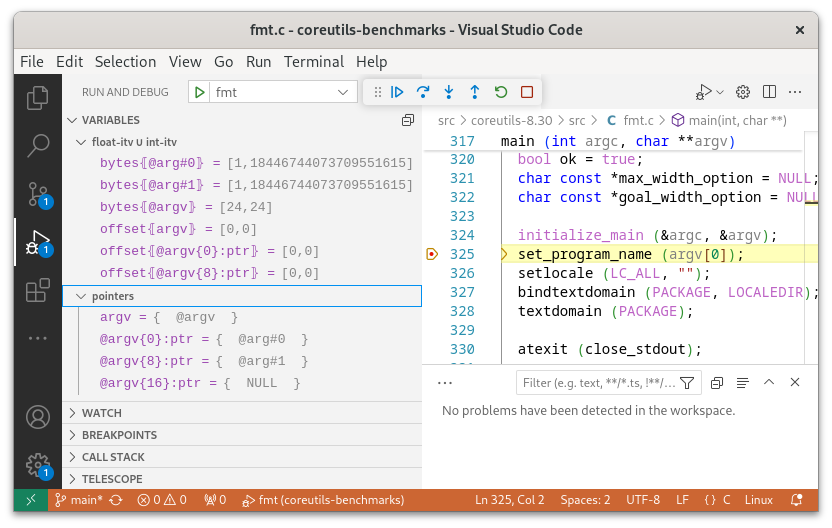The width and height of the screenshot is (832, 528).
Task: Restart the debug session
Action: coord(501,92)
